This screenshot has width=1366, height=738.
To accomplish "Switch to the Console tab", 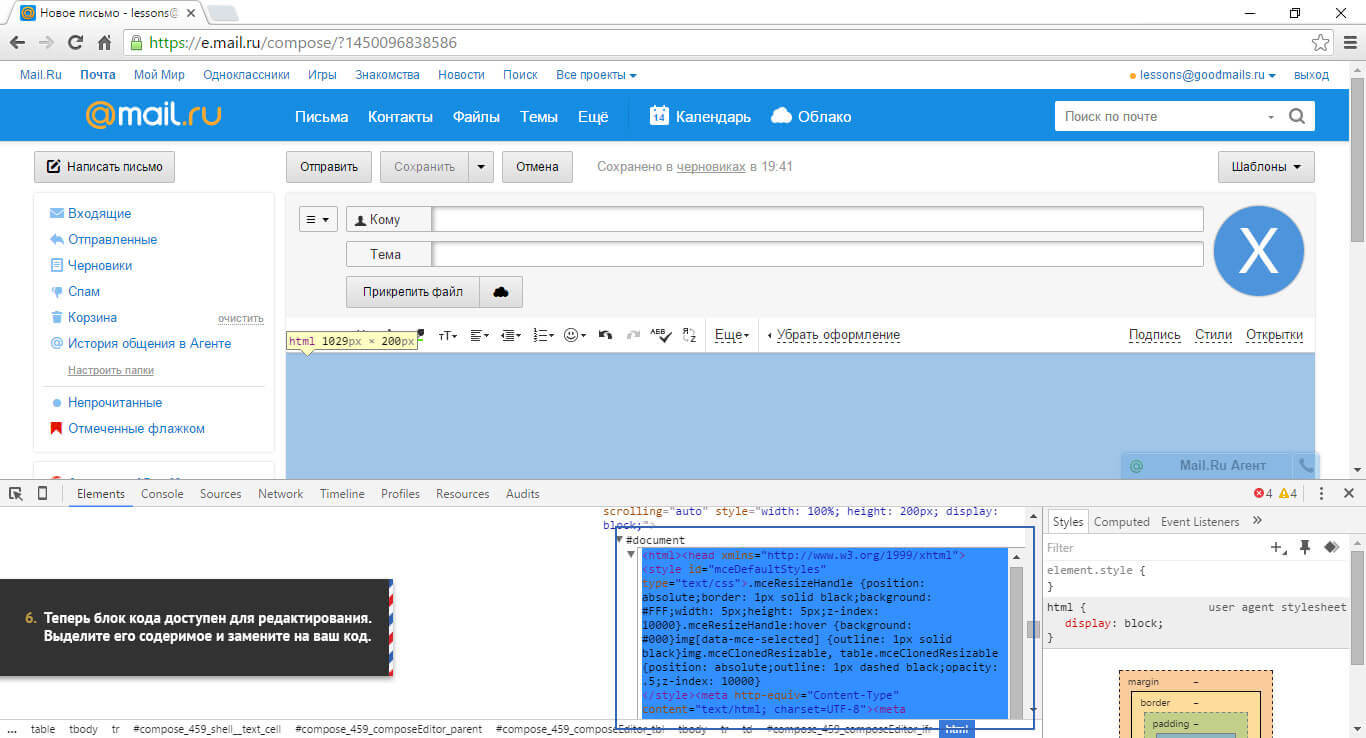I will pyautogui.click(x=162, y=494).
